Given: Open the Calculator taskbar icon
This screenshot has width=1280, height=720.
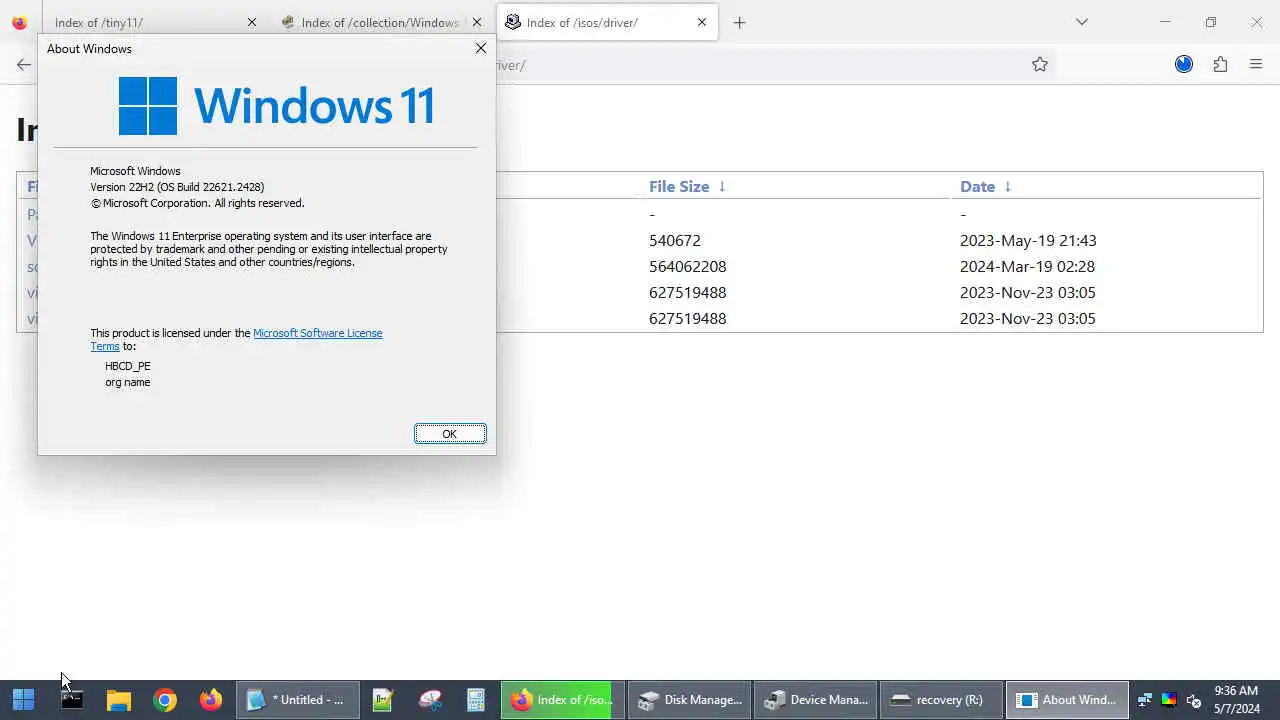Looking at the screenshot, I should [476, 700].
